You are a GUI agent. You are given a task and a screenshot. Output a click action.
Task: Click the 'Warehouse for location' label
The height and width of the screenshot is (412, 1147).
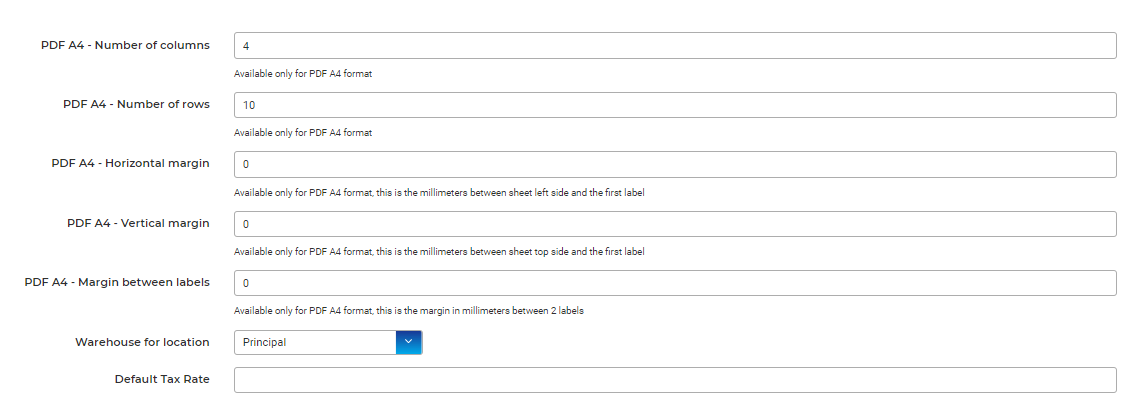click(x=142, y=342)
